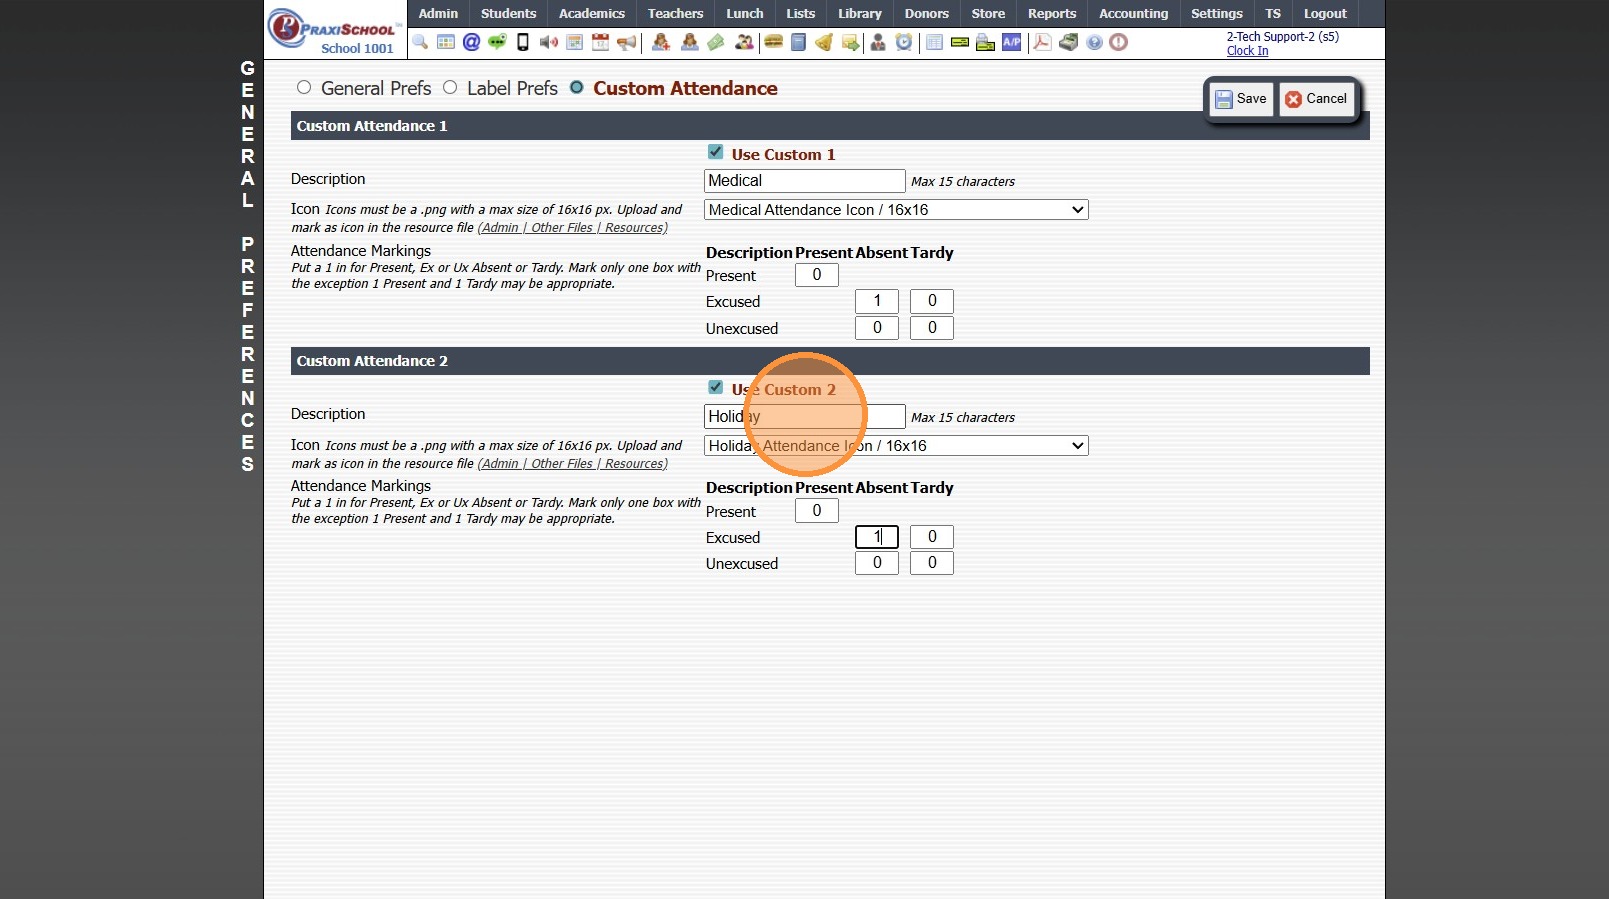Screen dimensions: 1609x899
Task: Click the Logout menu item
Action: pos(1325,14)
